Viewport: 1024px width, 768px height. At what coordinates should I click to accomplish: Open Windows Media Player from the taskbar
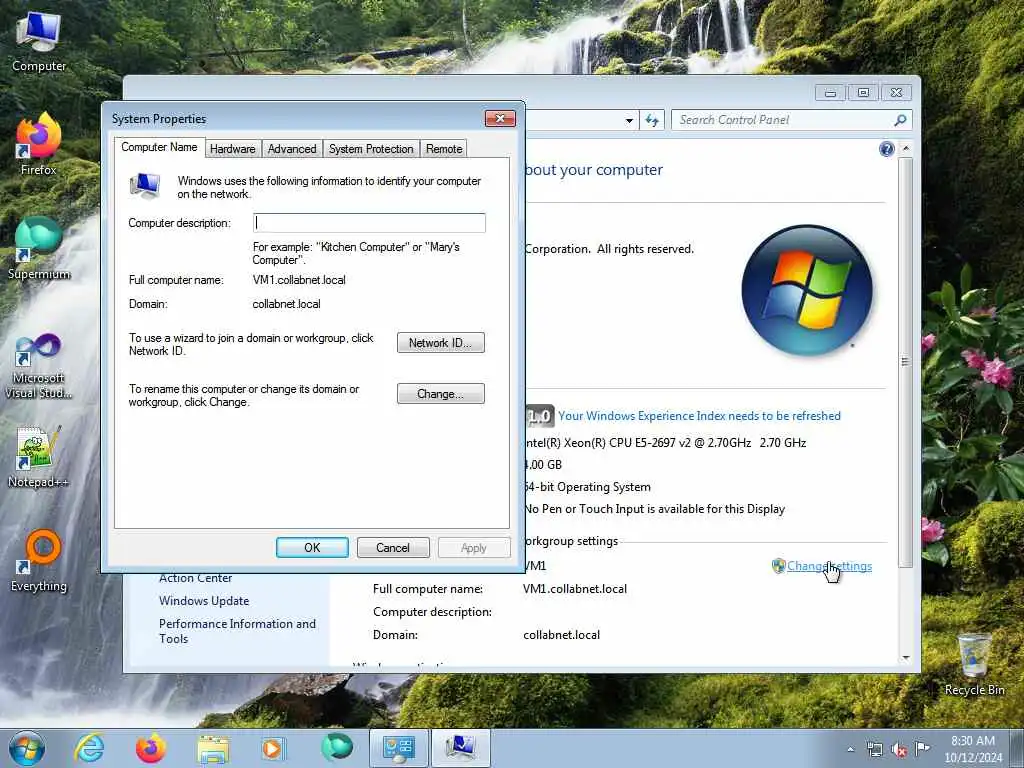click(272, 748)
